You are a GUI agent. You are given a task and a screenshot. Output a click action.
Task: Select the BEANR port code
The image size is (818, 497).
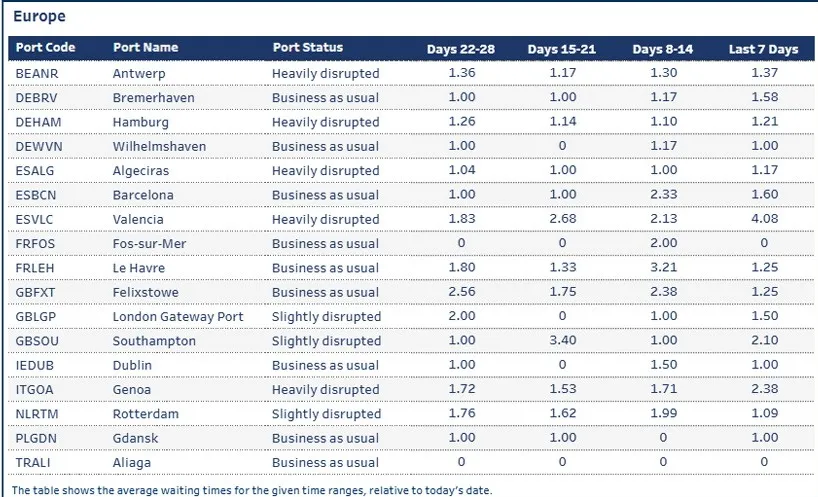[x=36, y=73]
